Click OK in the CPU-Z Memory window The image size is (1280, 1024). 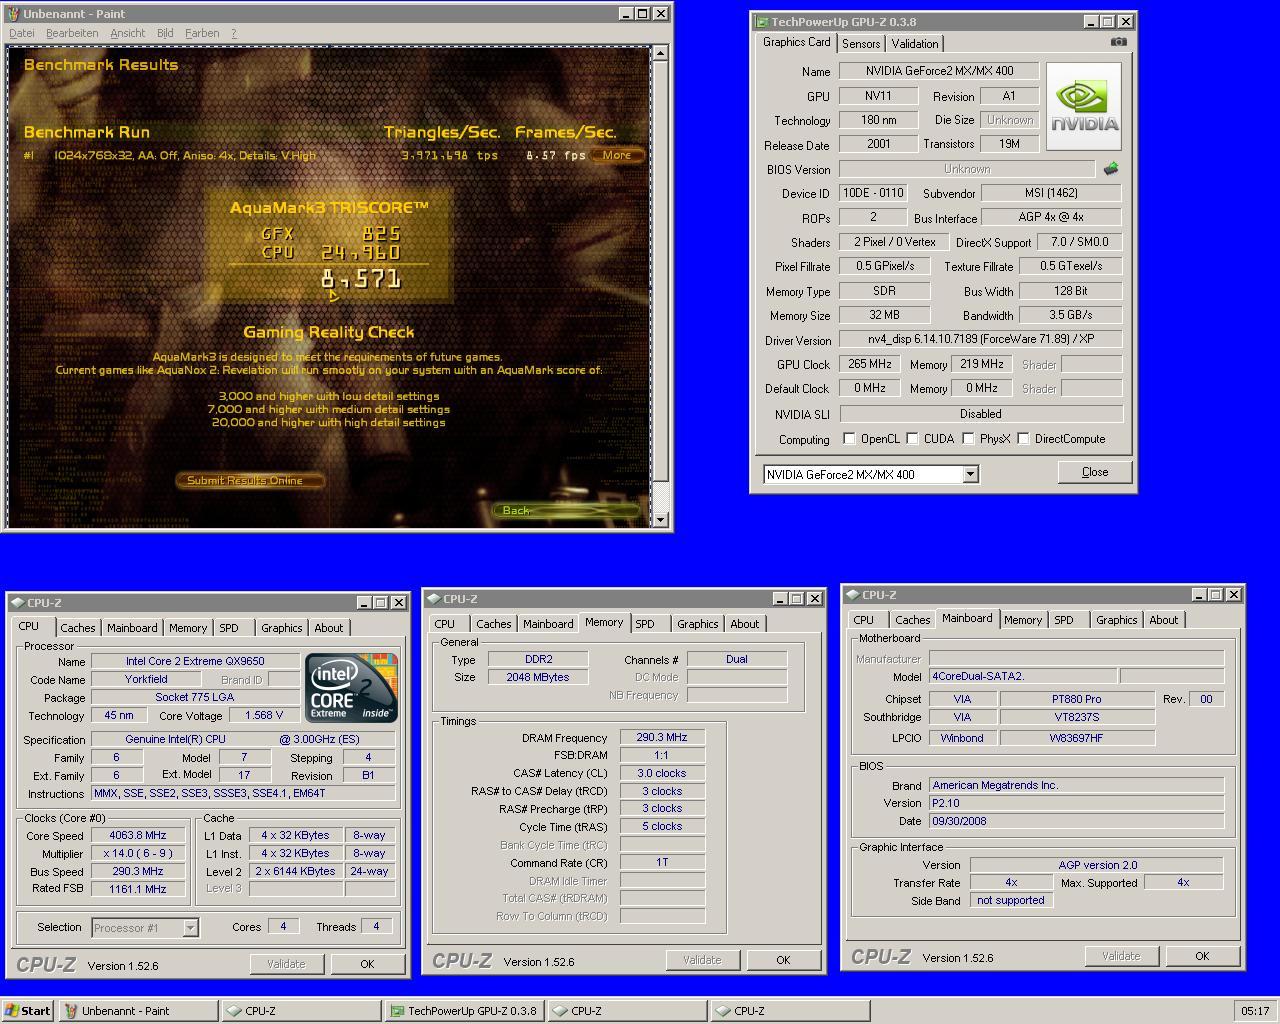(x=783, y=960)
